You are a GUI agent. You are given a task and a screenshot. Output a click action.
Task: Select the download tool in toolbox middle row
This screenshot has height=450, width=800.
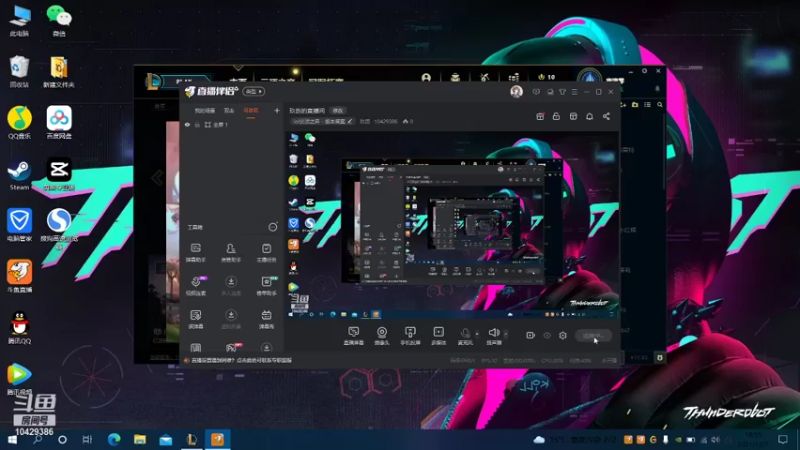(231, 286)
